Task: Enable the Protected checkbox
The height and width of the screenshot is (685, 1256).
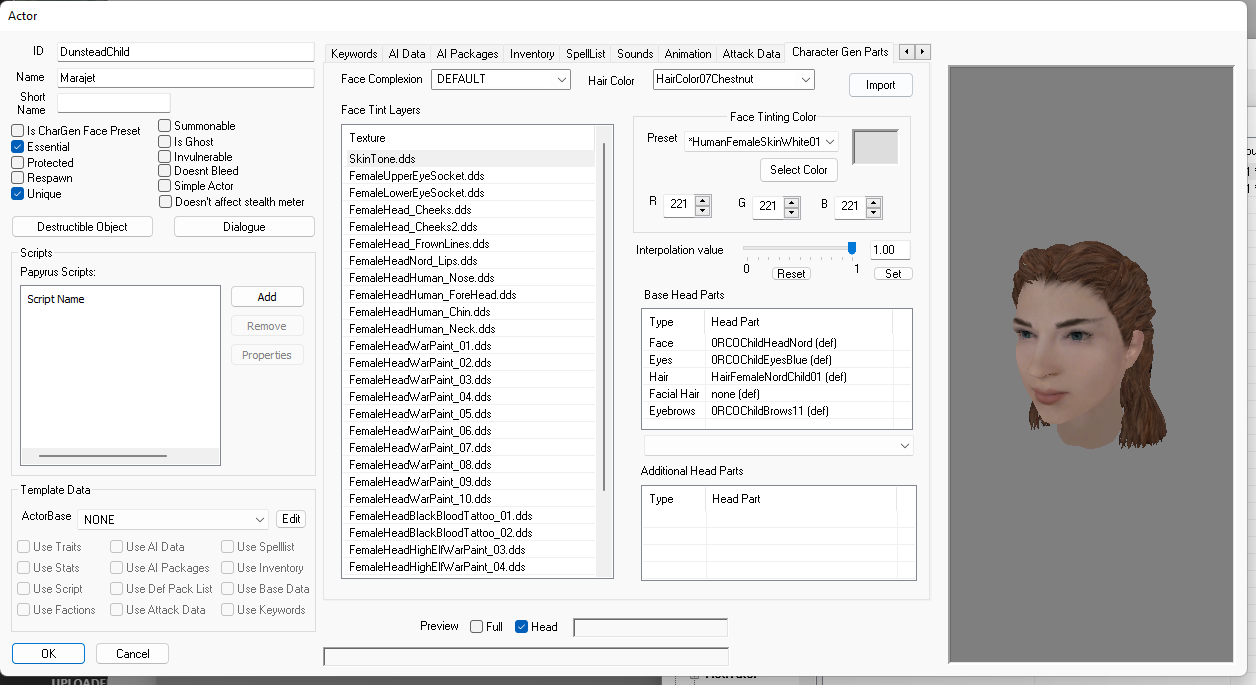Action: pos(18,163)
